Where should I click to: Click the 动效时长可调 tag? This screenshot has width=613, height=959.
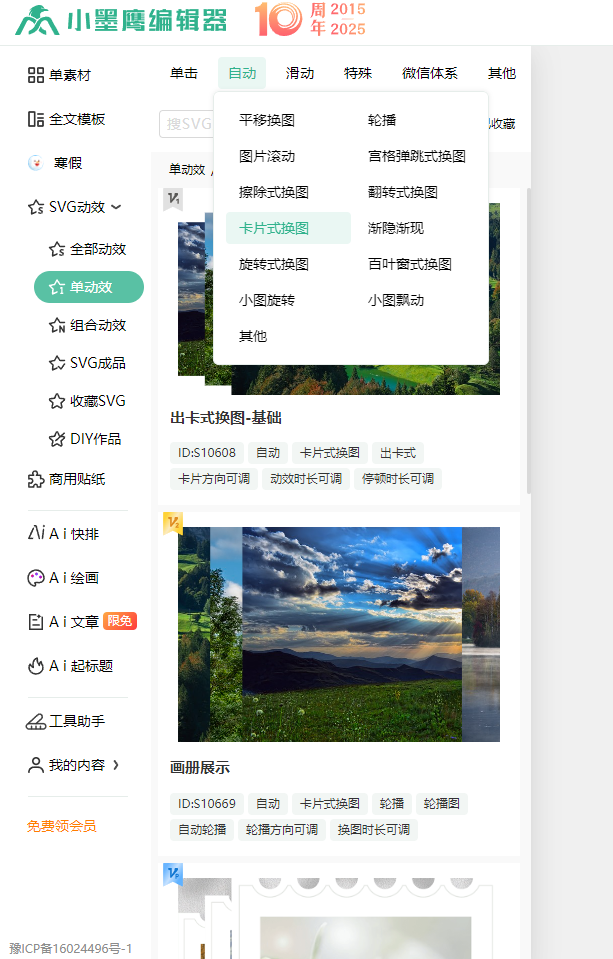click(x=306, y=479)
